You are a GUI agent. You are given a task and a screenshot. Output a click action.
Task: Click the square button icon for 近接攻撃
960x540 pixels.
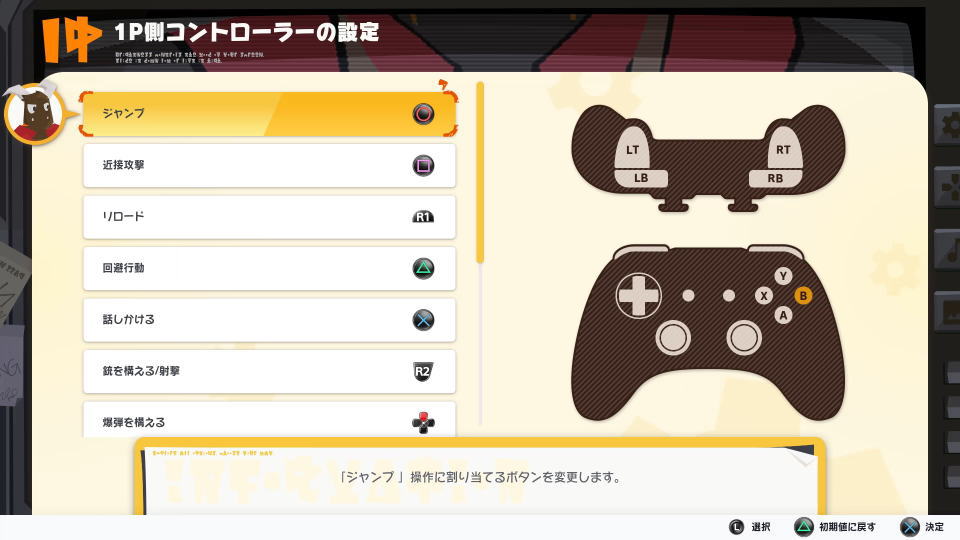pyautogui.click(x=423, y=165)
